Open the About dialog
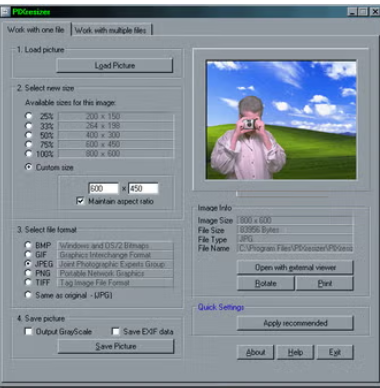Screen dimensions: 380x388 pos(255,352)
